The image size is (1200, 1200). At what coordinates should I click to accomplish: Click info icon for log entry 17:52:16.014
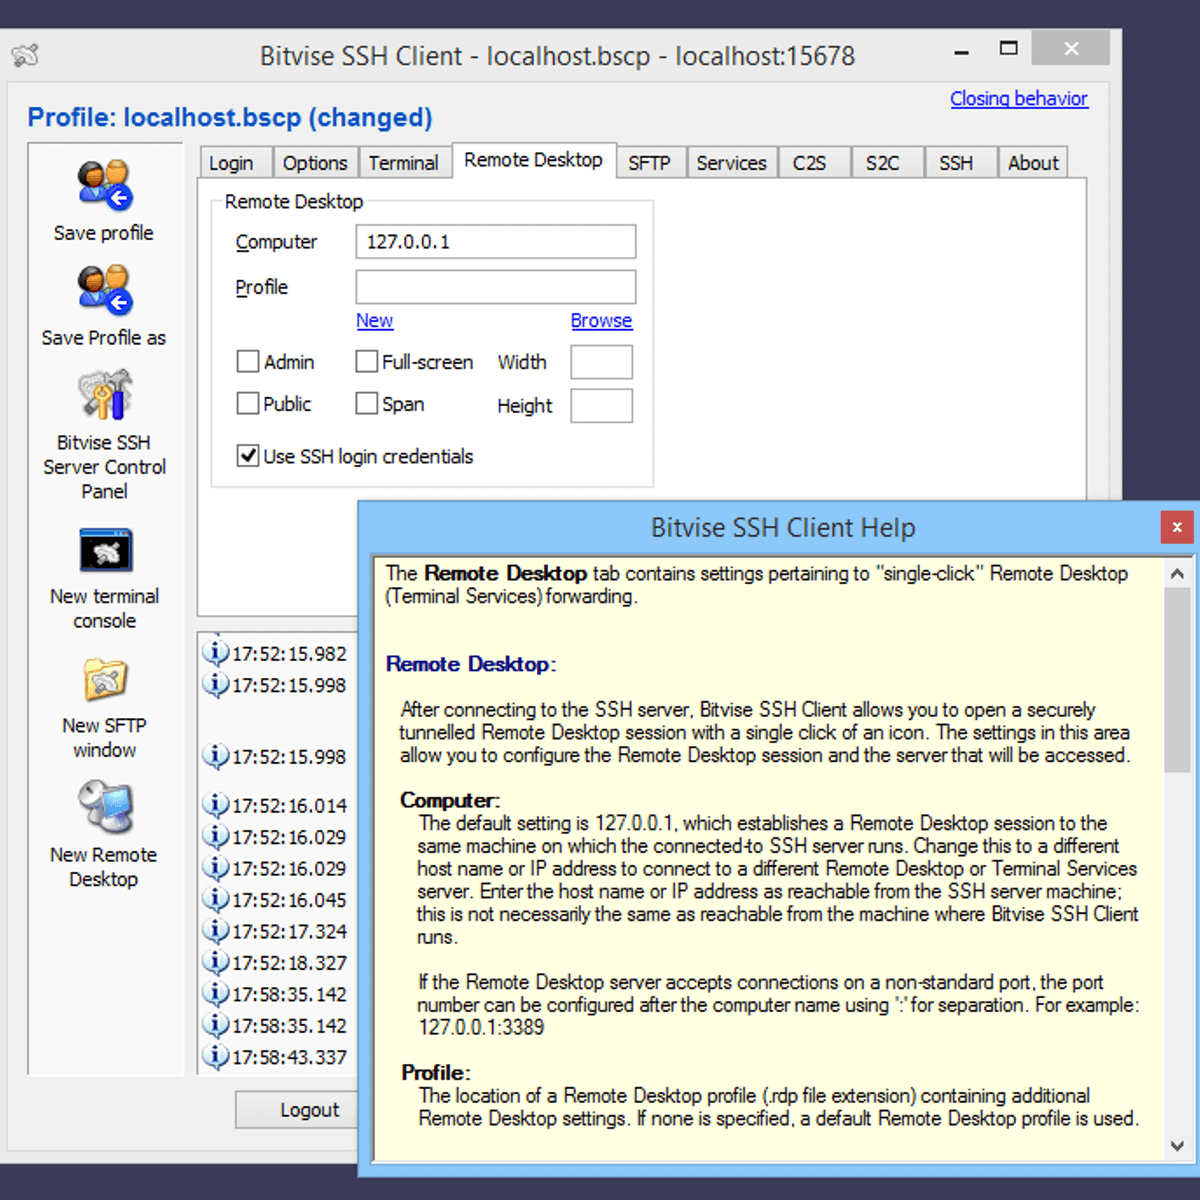coord(215,805)
